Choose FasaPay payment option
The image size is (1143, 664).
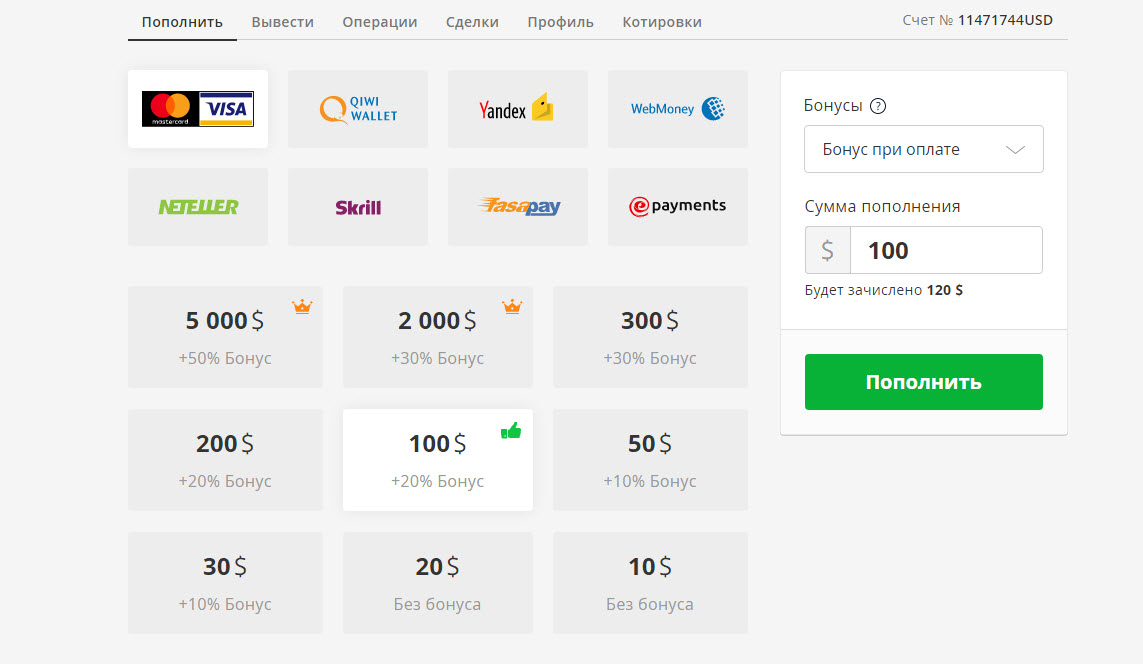click(x=517, y=207)
